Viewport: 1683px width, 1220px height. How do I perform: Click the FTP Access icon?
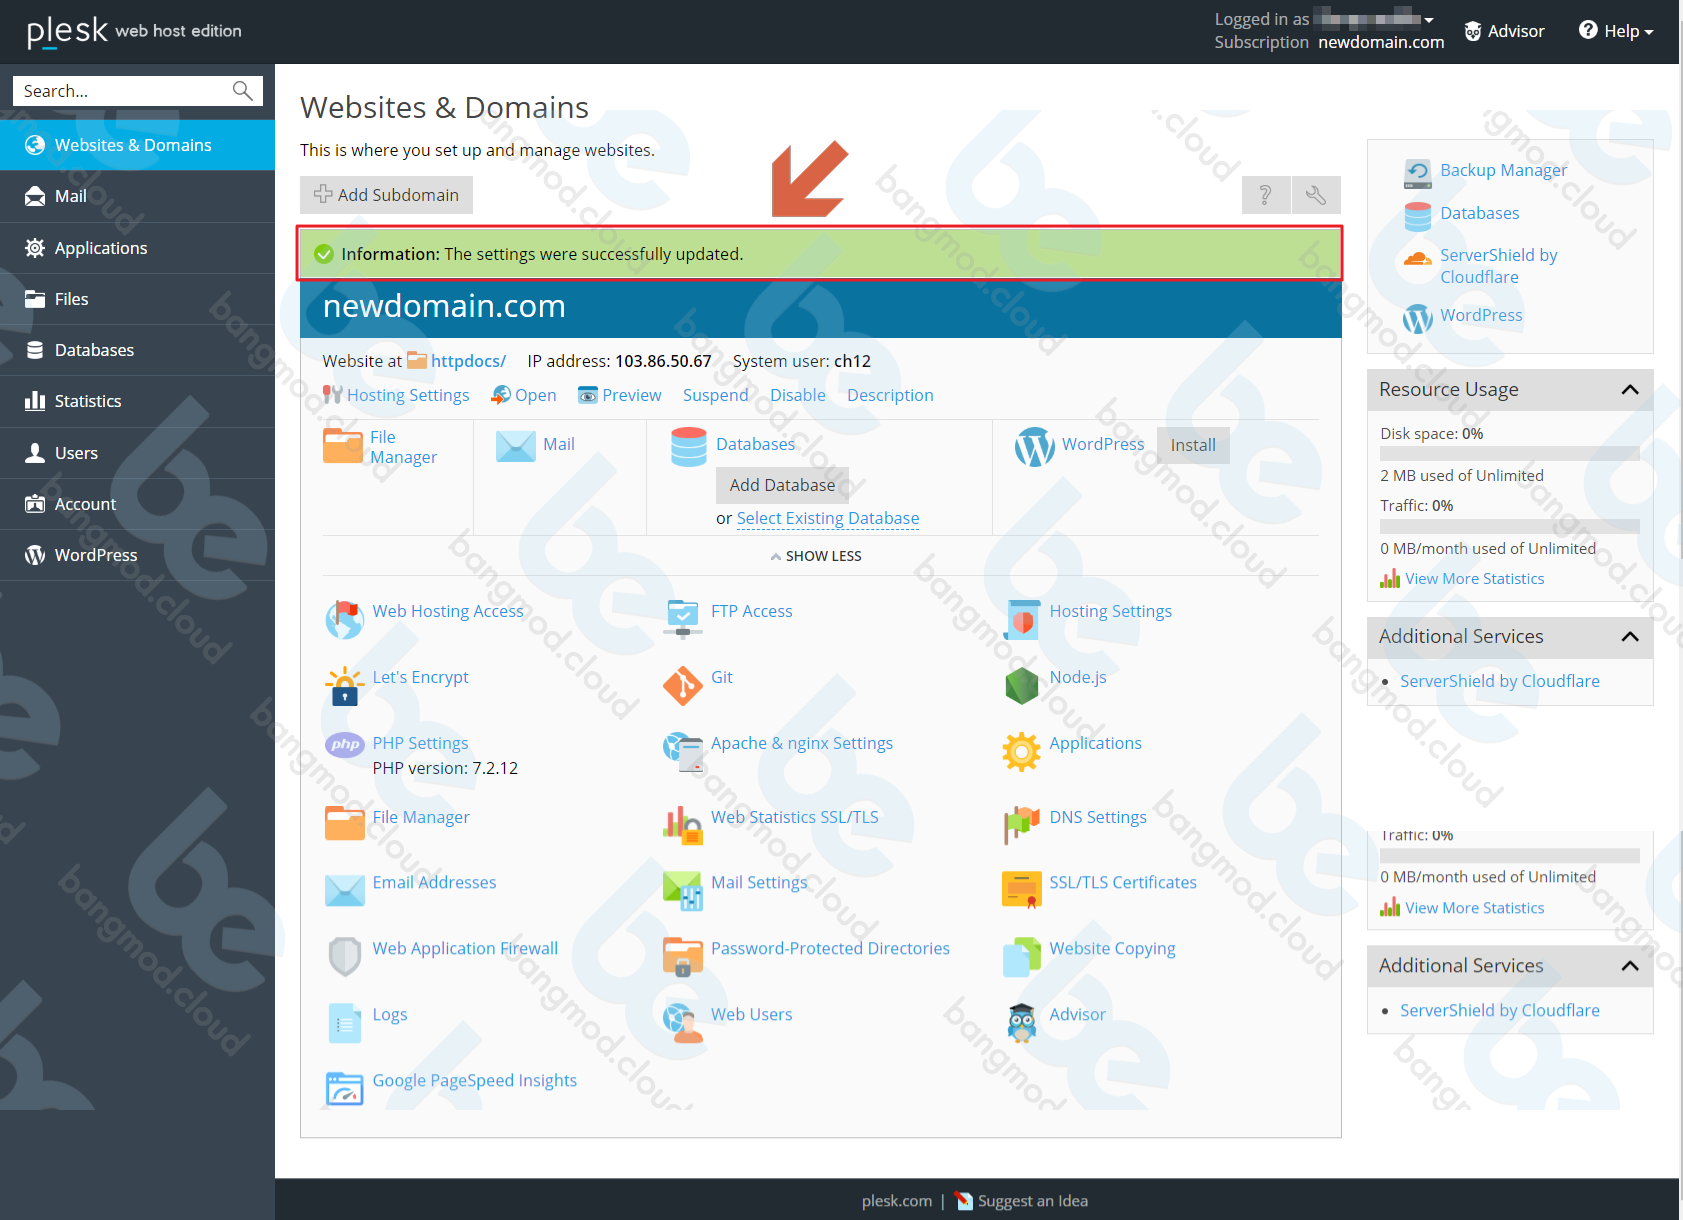point(683,620)
